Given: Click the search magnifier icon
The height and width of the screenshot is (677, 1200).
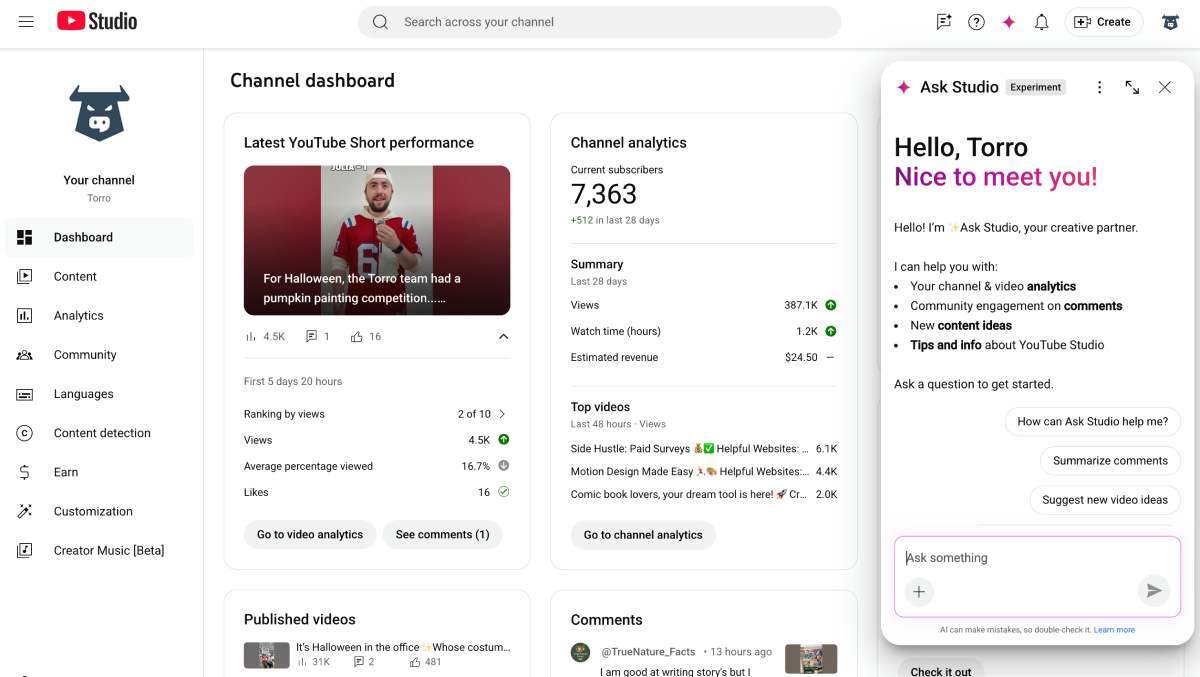Looking at the screenshot, I should [x=380, y=21].
